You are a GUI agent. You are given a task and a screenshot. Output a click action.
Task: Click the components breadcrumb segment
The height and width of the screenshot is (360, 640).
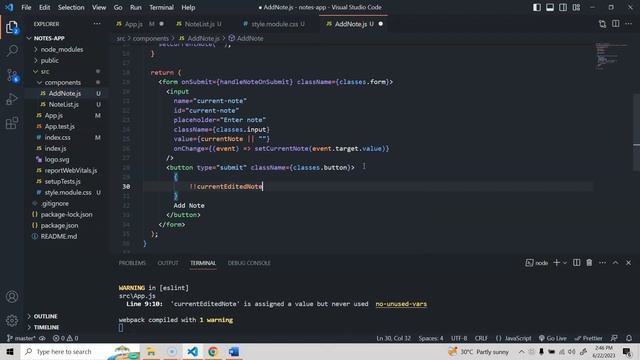coord(151,38)
